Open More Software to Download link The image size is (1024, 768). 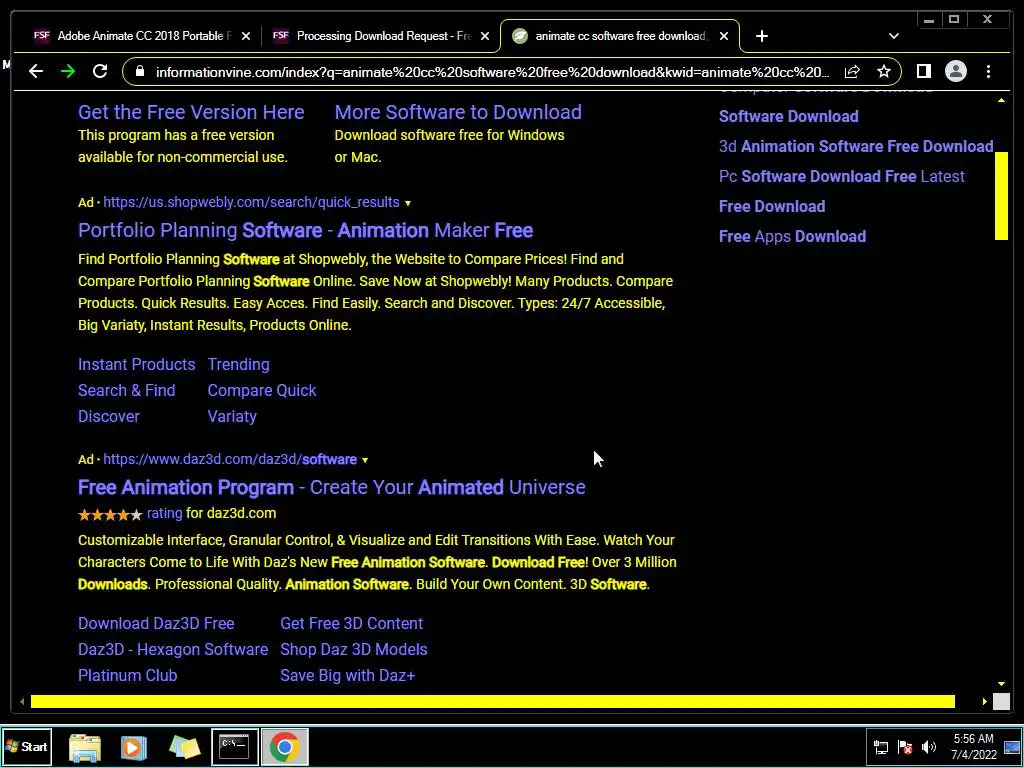pos(458,112)
